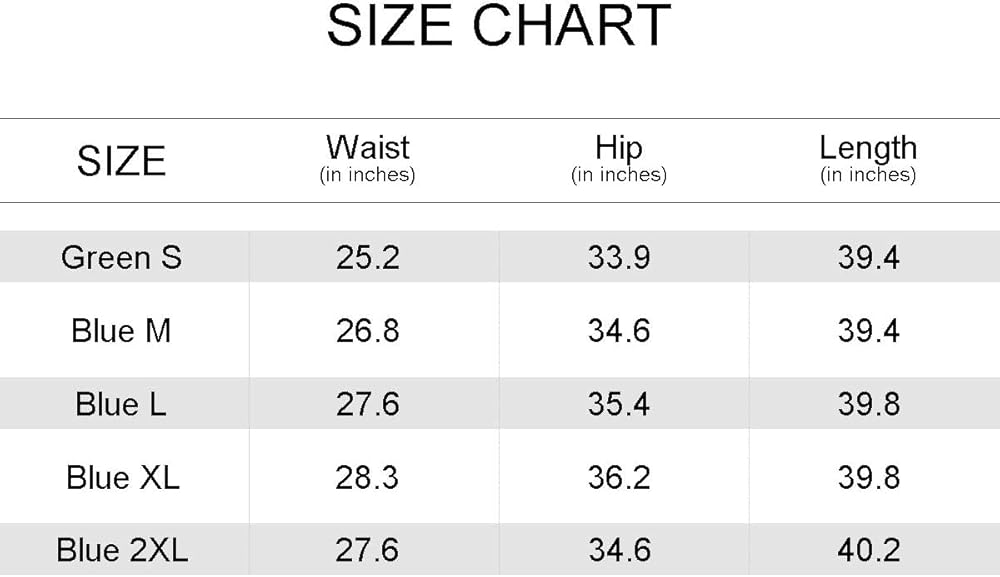The image size is (1000, 577).
Task: Select the Blue 2XL waist value 27.6
Action: point(368,550)
